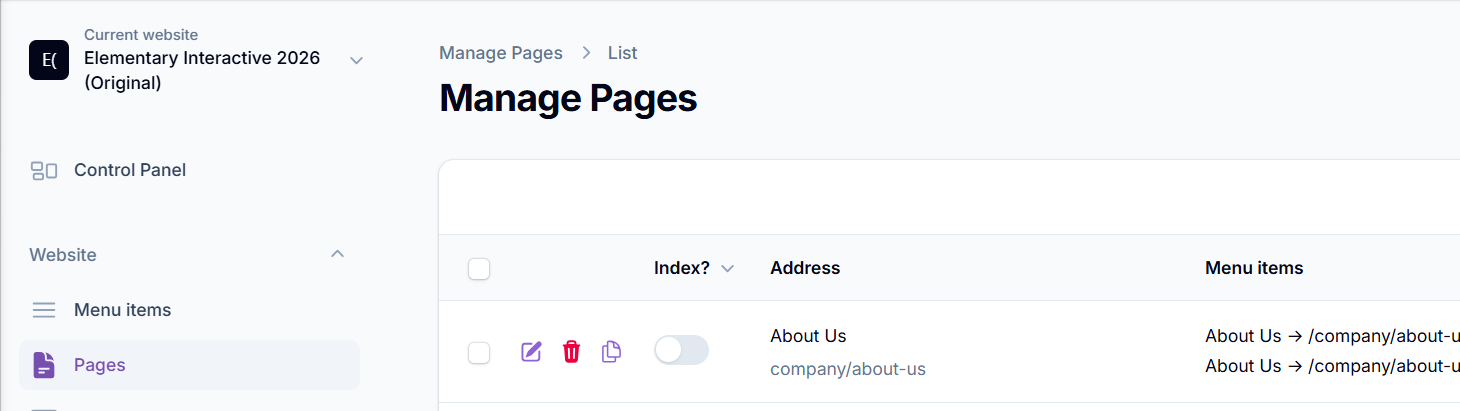Sort by the Index? column chevron
This screenshot has width=1460, height=411.
(x=727, y=268)
